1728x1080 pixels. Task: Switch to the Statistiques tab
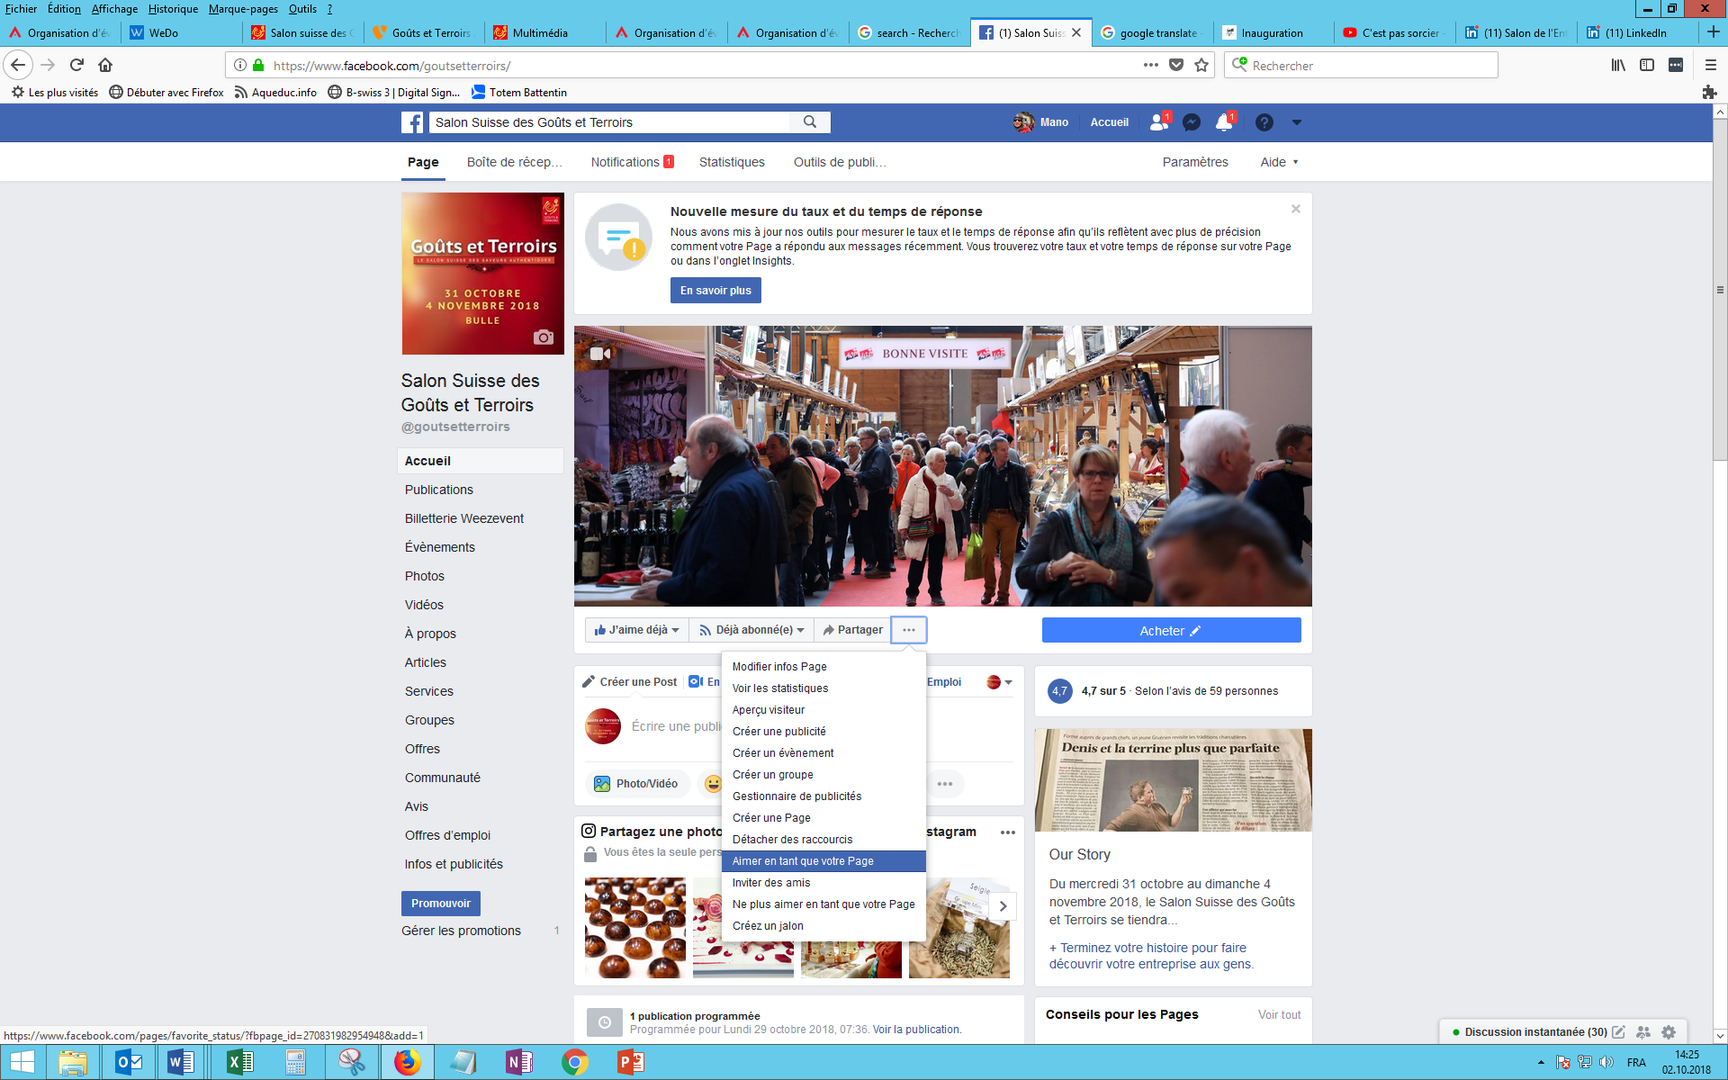click(x=731, y=162)
